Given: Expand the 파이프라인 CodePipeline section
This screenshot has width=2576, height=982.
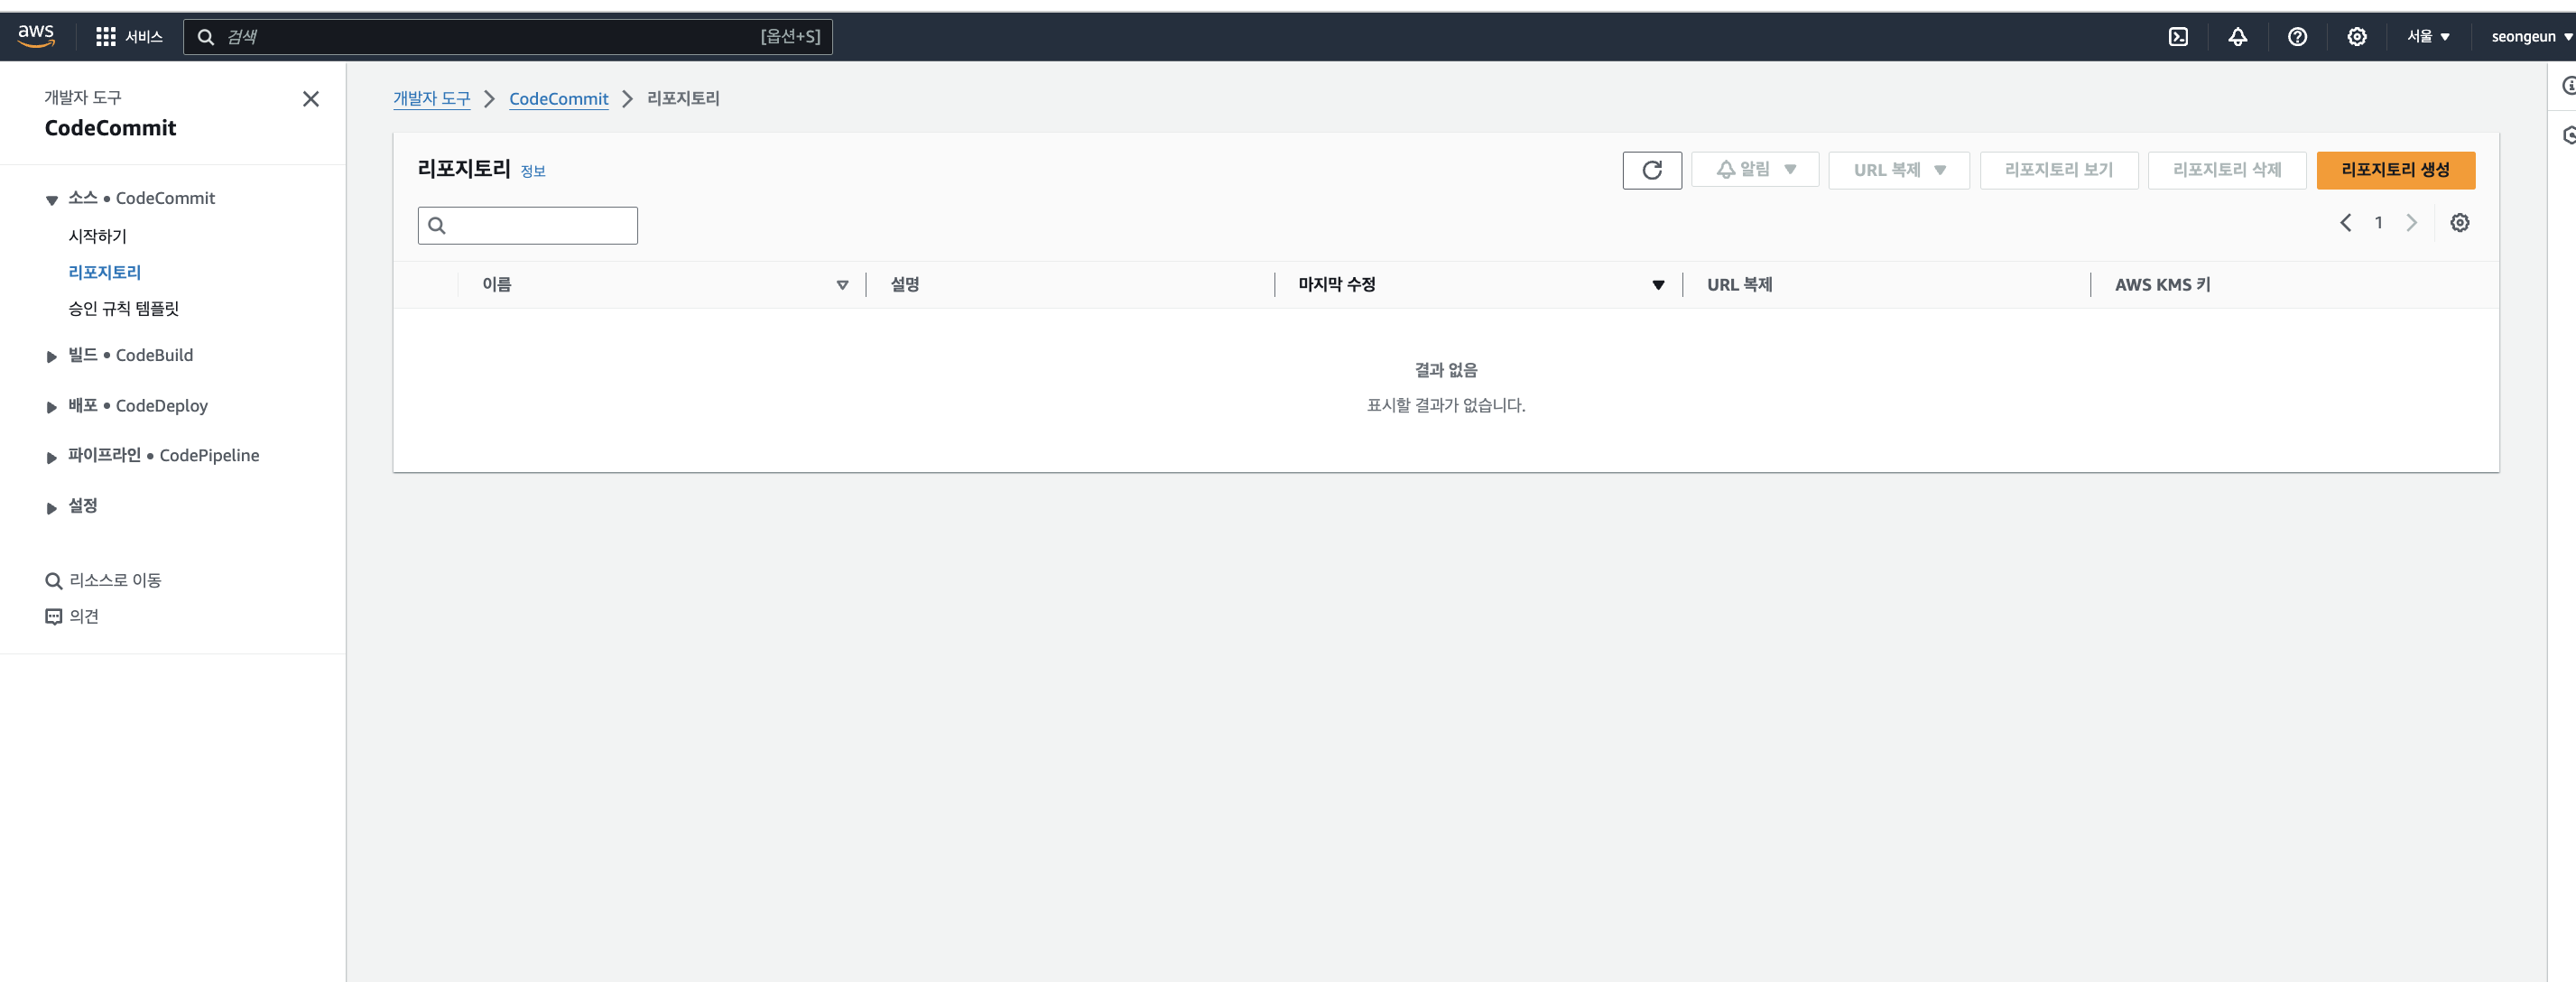Looking at the screenshot, I should (51, 457).
